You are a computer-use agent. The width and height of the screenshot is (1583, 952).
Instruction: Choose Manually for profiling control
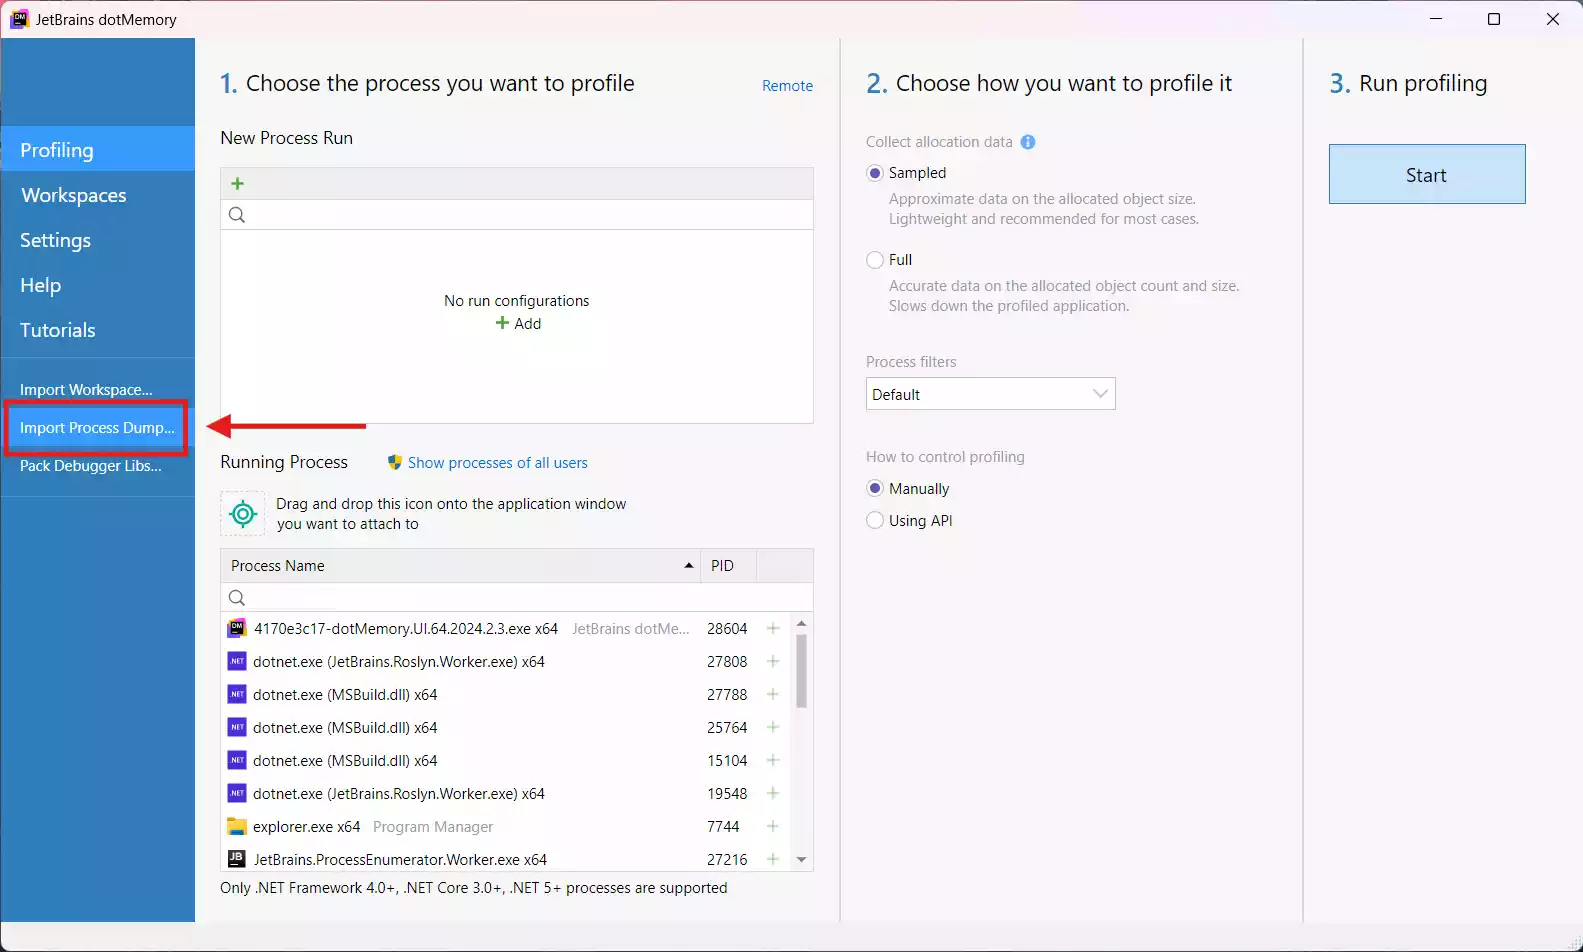(x=875, y=489)
